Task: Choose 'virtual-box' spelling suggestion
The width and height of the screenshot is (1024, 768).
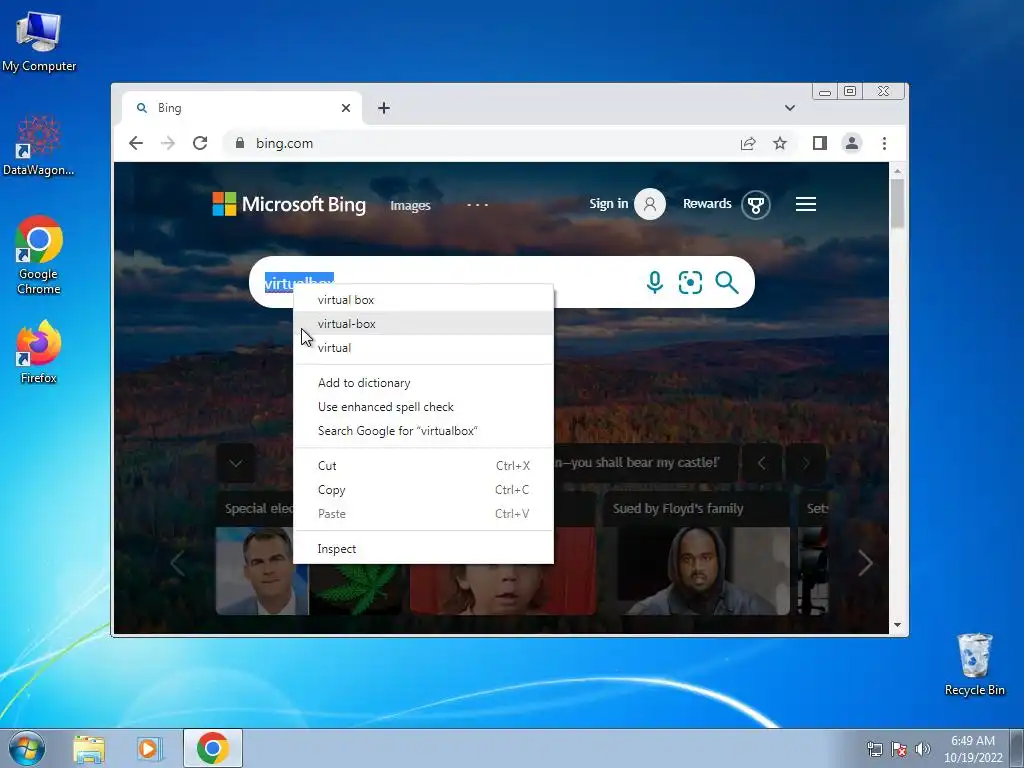Action: [423, 324]
